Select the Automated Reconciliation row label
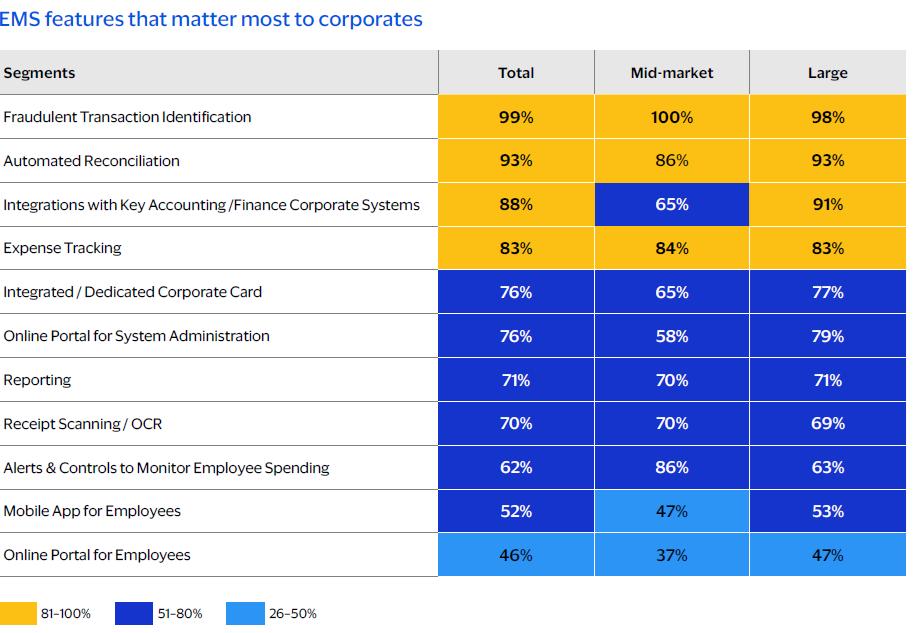The height and width of the screenshot is (633, 913). tap(92, 161)
